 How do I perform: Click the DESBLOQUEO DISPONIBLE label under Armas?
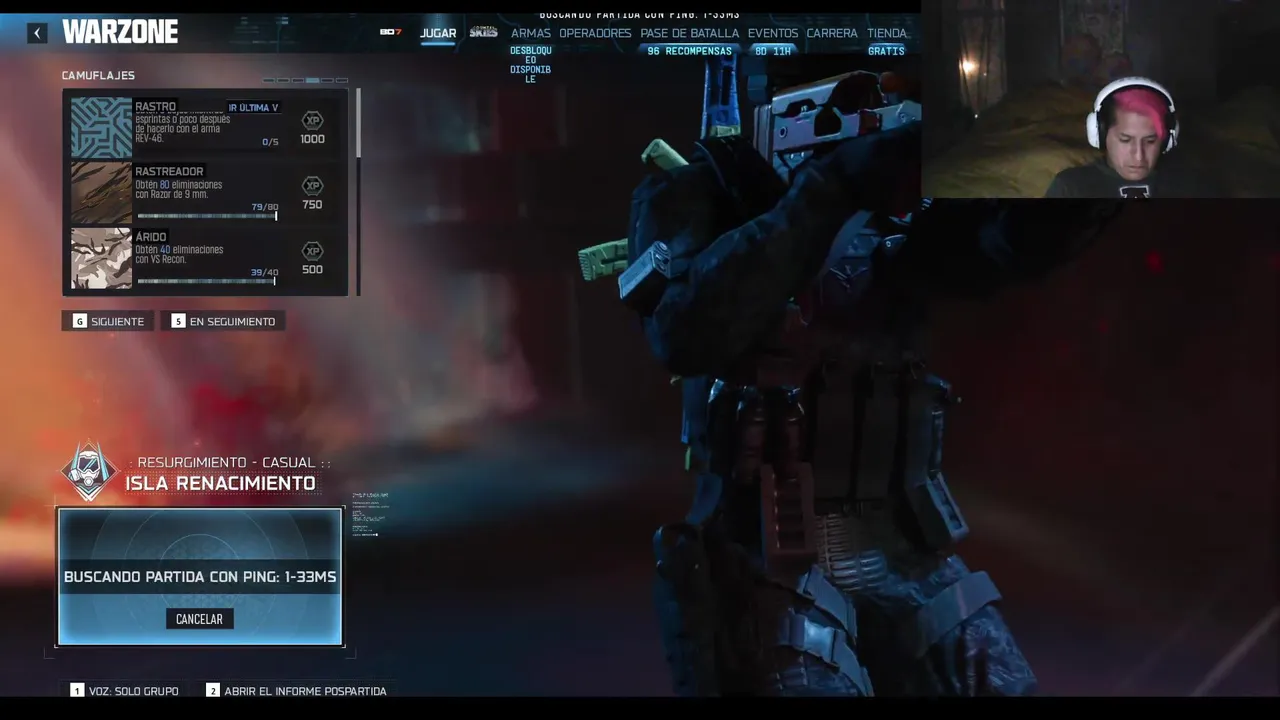pos(530,65)
